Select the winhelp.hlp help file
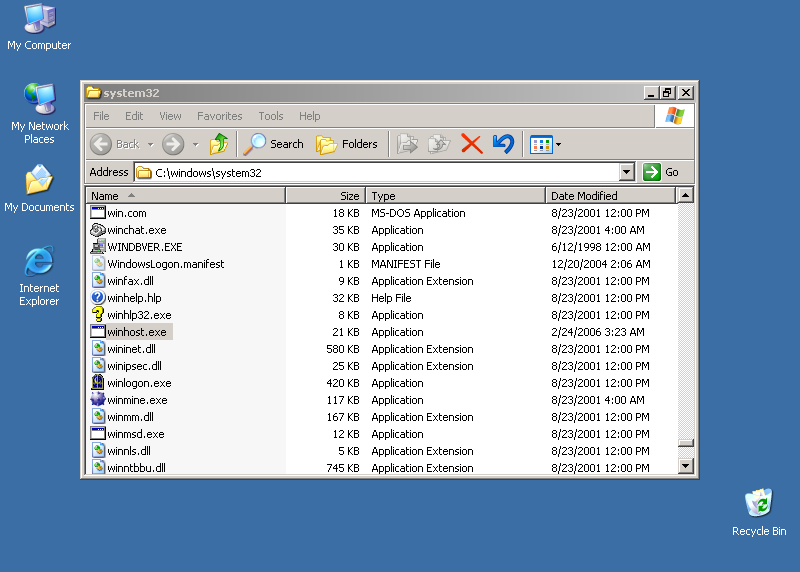The image size is (800, 572). pyautogui.click(x=134, y=298)
